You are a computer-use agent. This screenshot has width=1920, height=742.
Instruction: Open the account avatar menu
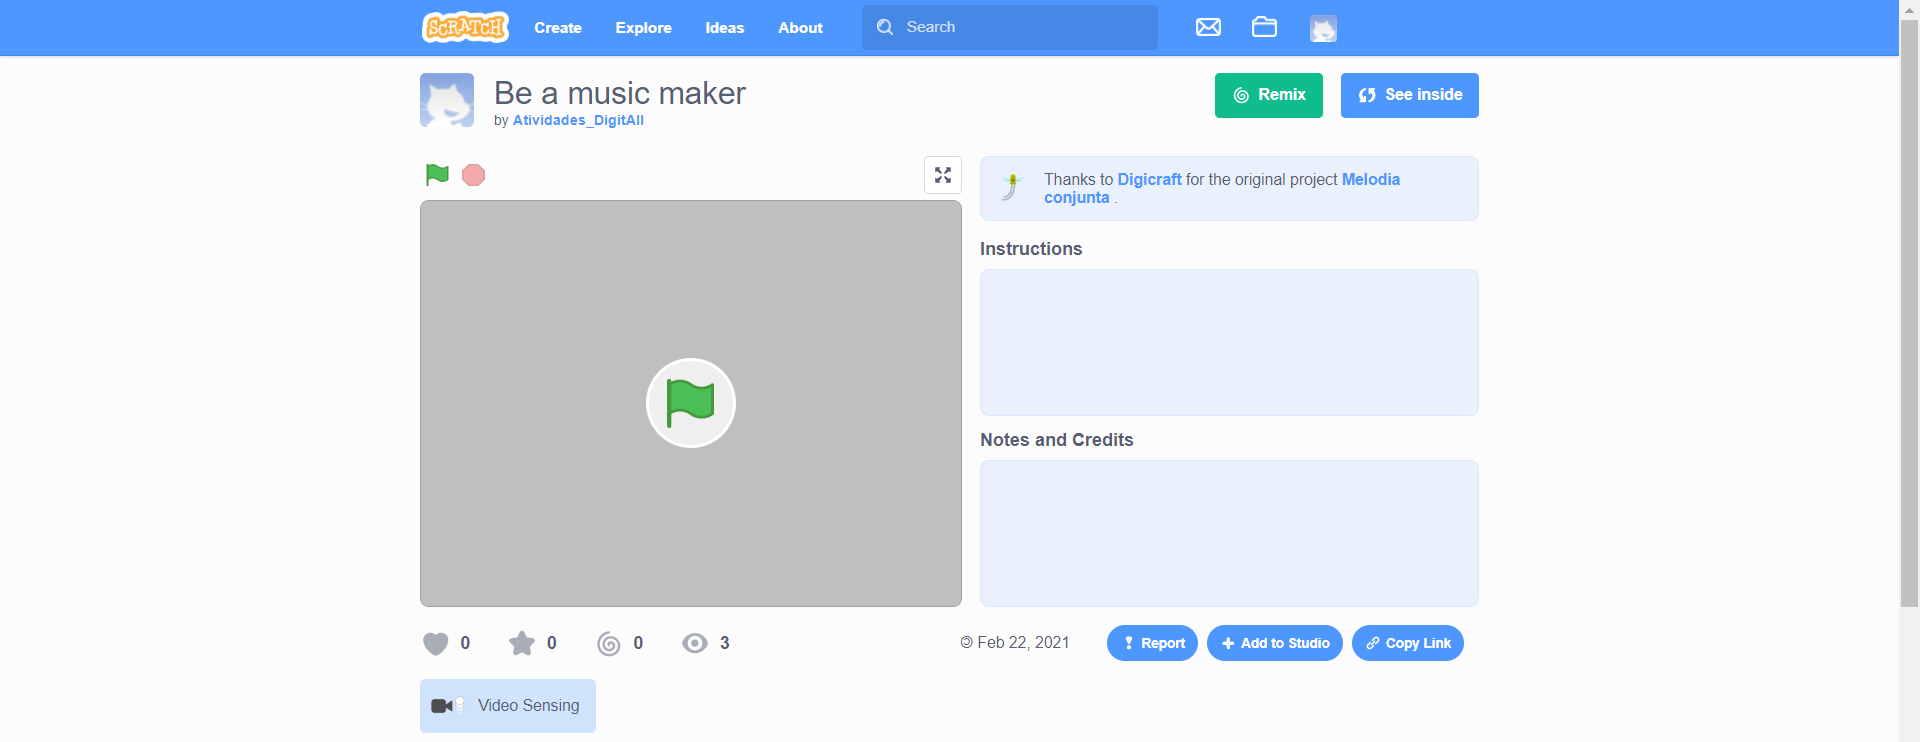point(1323,28)
